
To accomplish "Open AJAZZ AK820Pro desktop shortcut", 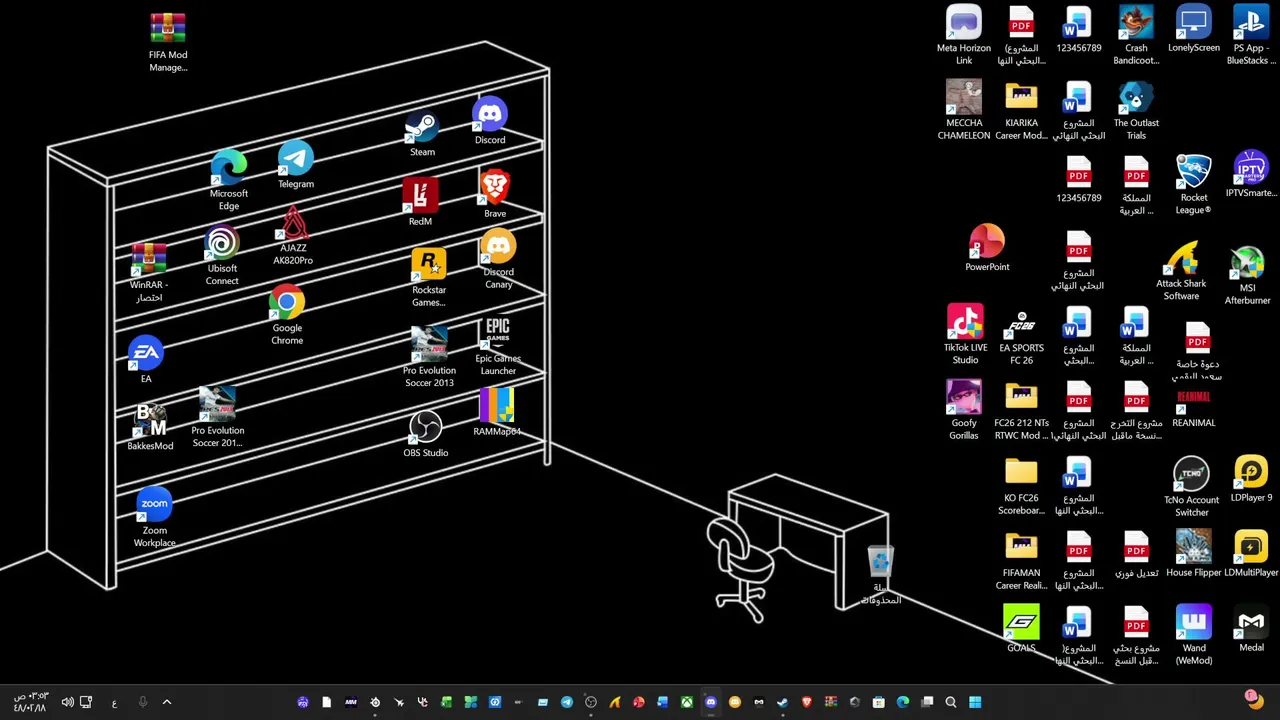I will [293, 236].
